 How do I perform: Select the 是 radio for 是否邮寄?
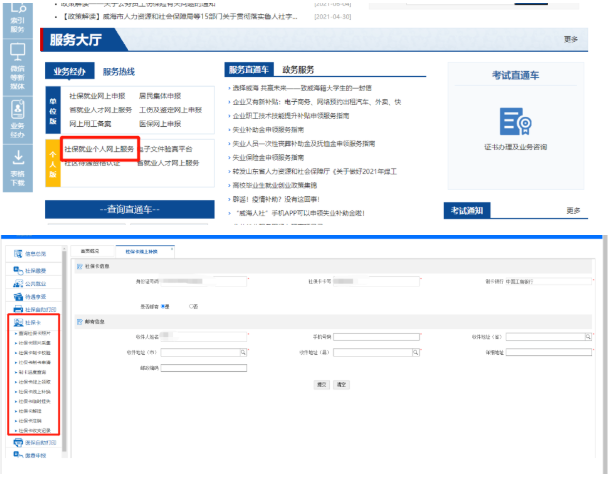(x=164, y=306)
